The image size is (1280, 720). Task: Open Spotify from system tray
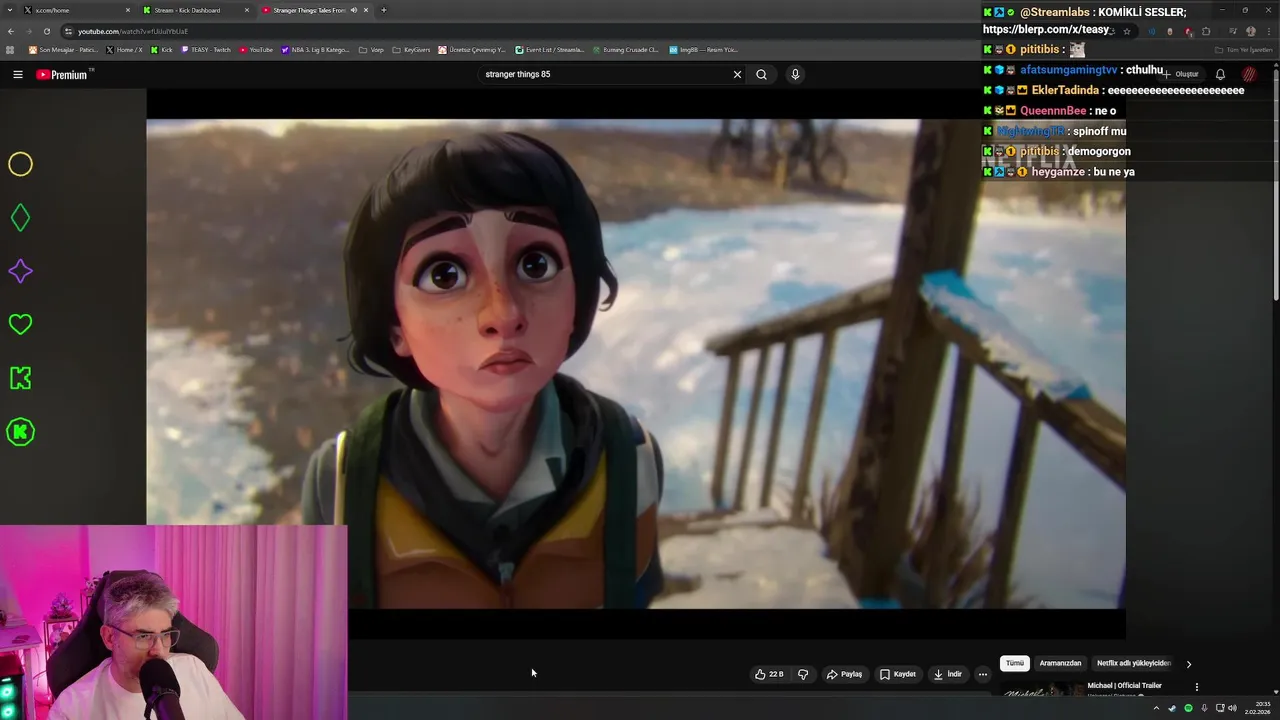point(1188,708)
